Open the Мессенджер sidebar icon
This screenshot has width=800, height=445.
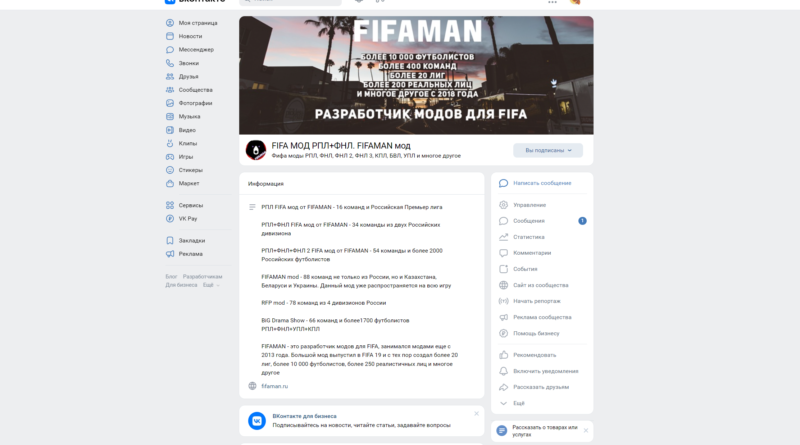170,50
